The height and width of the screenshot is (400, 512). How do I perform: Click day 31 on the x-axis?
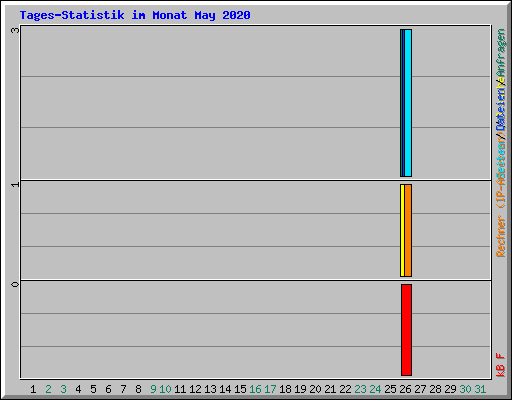pyautogui.click(x=480, y=389)
